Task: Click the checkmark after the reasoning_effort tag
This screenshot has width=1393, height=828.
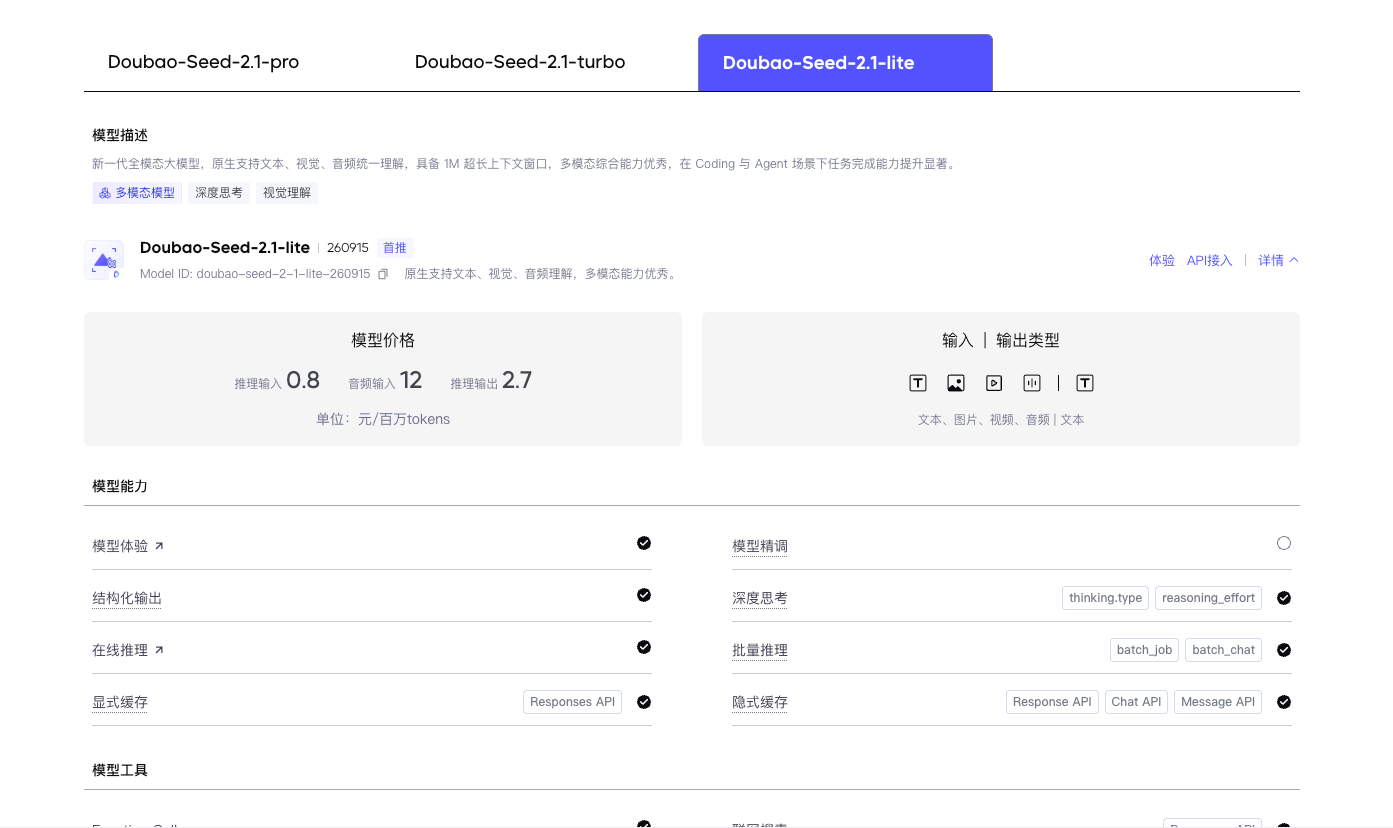Action: point(1284,598)
